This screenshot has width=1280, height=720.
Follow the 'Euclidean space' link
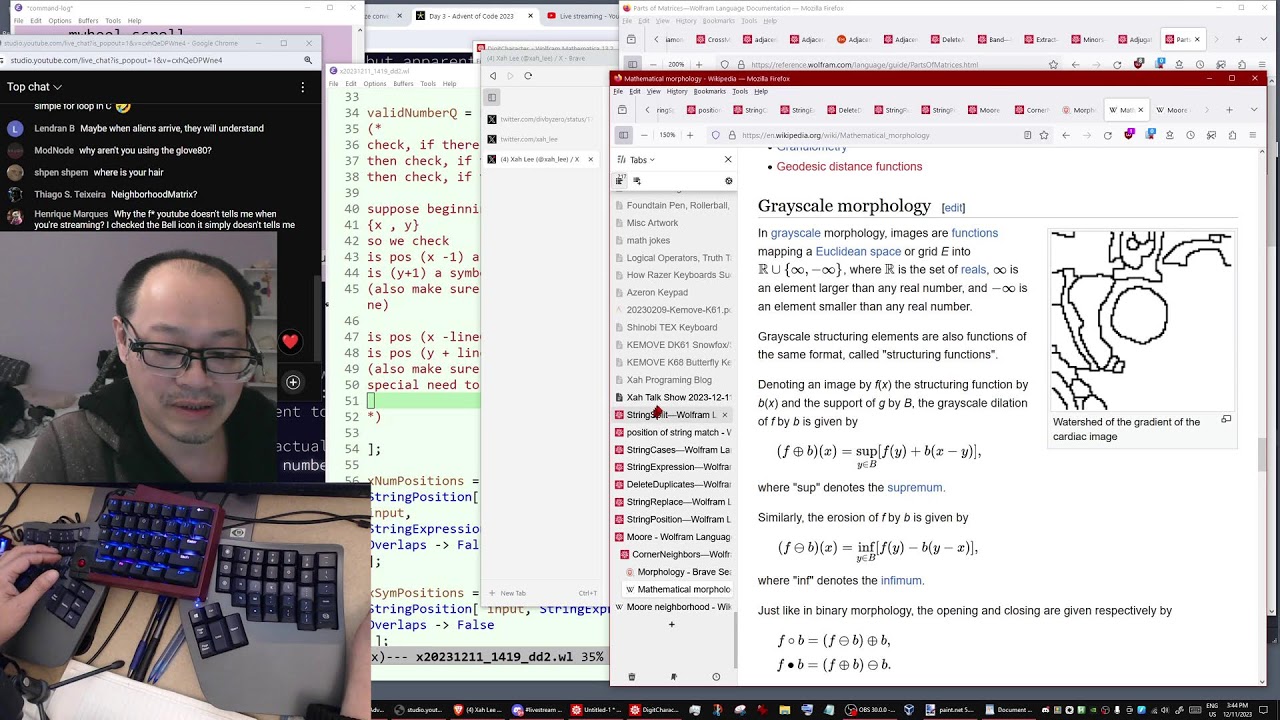[858, 251]
